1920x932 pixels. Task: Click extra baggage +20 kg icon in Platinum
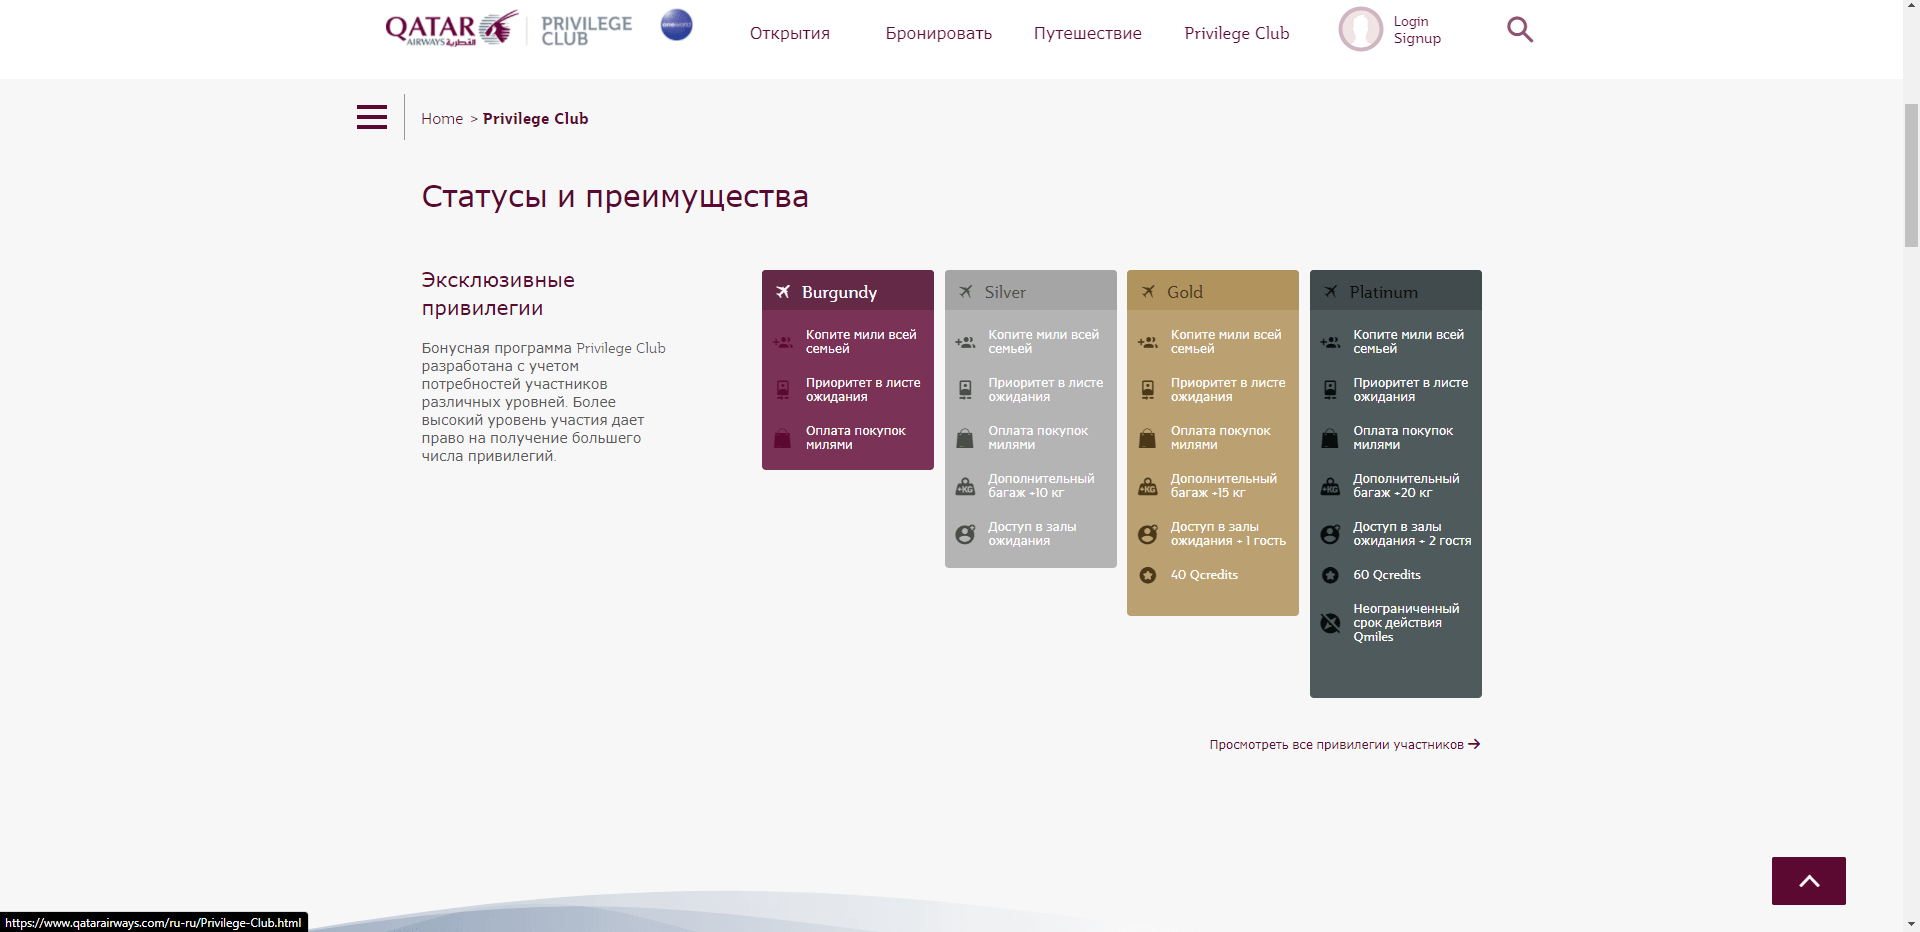coord(1330,487)
